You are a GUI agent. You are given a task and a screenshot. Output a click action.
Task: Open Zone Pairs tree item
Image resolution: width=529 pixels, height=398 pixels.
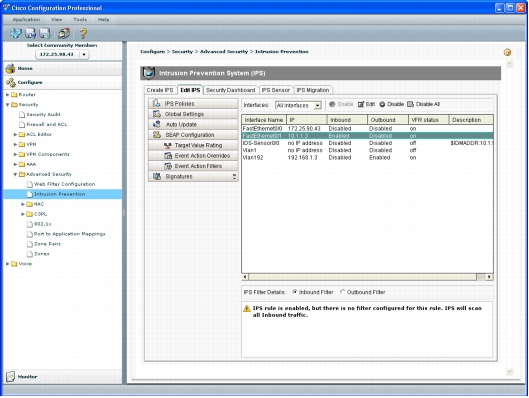pyautogui.click(x=47, y=244)
